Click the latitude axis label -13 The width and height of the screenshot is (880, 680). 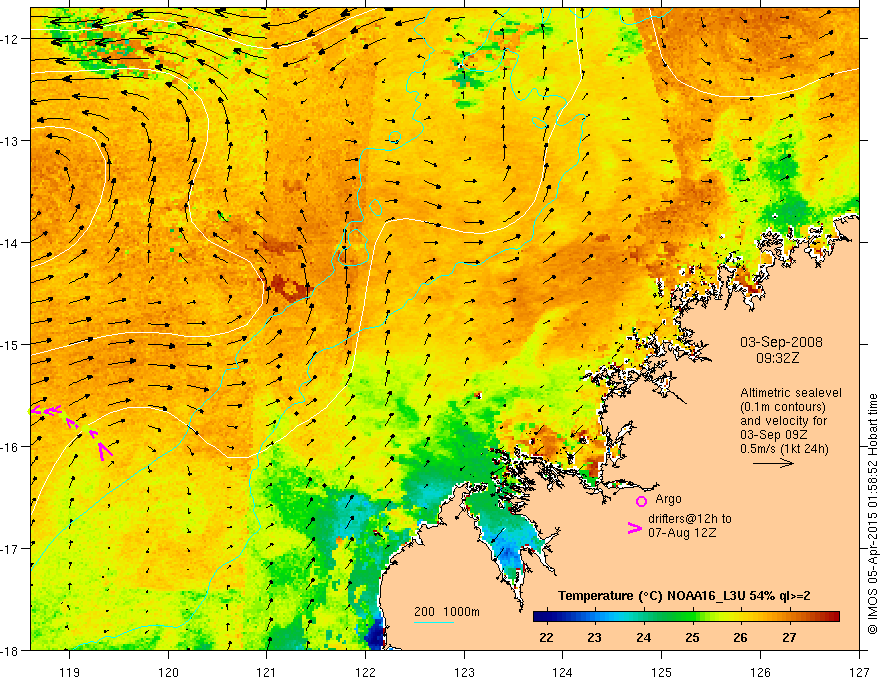10,141
